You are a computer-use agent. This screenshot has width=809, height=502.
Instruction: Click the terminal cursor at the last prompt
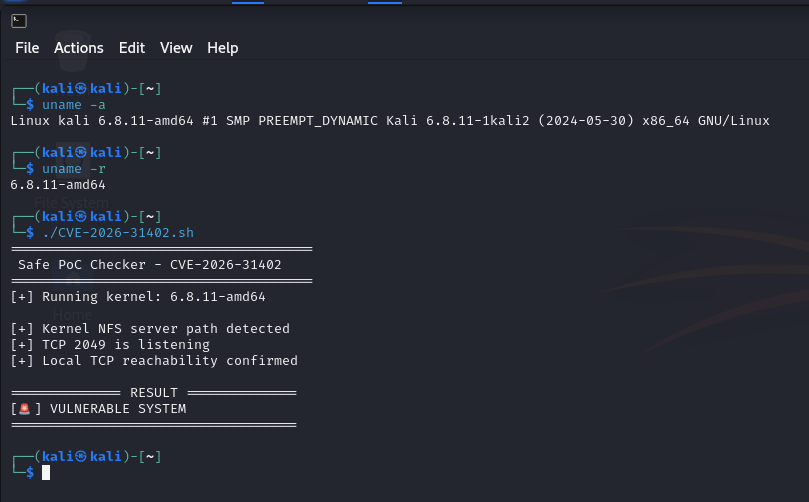[46, 472]
